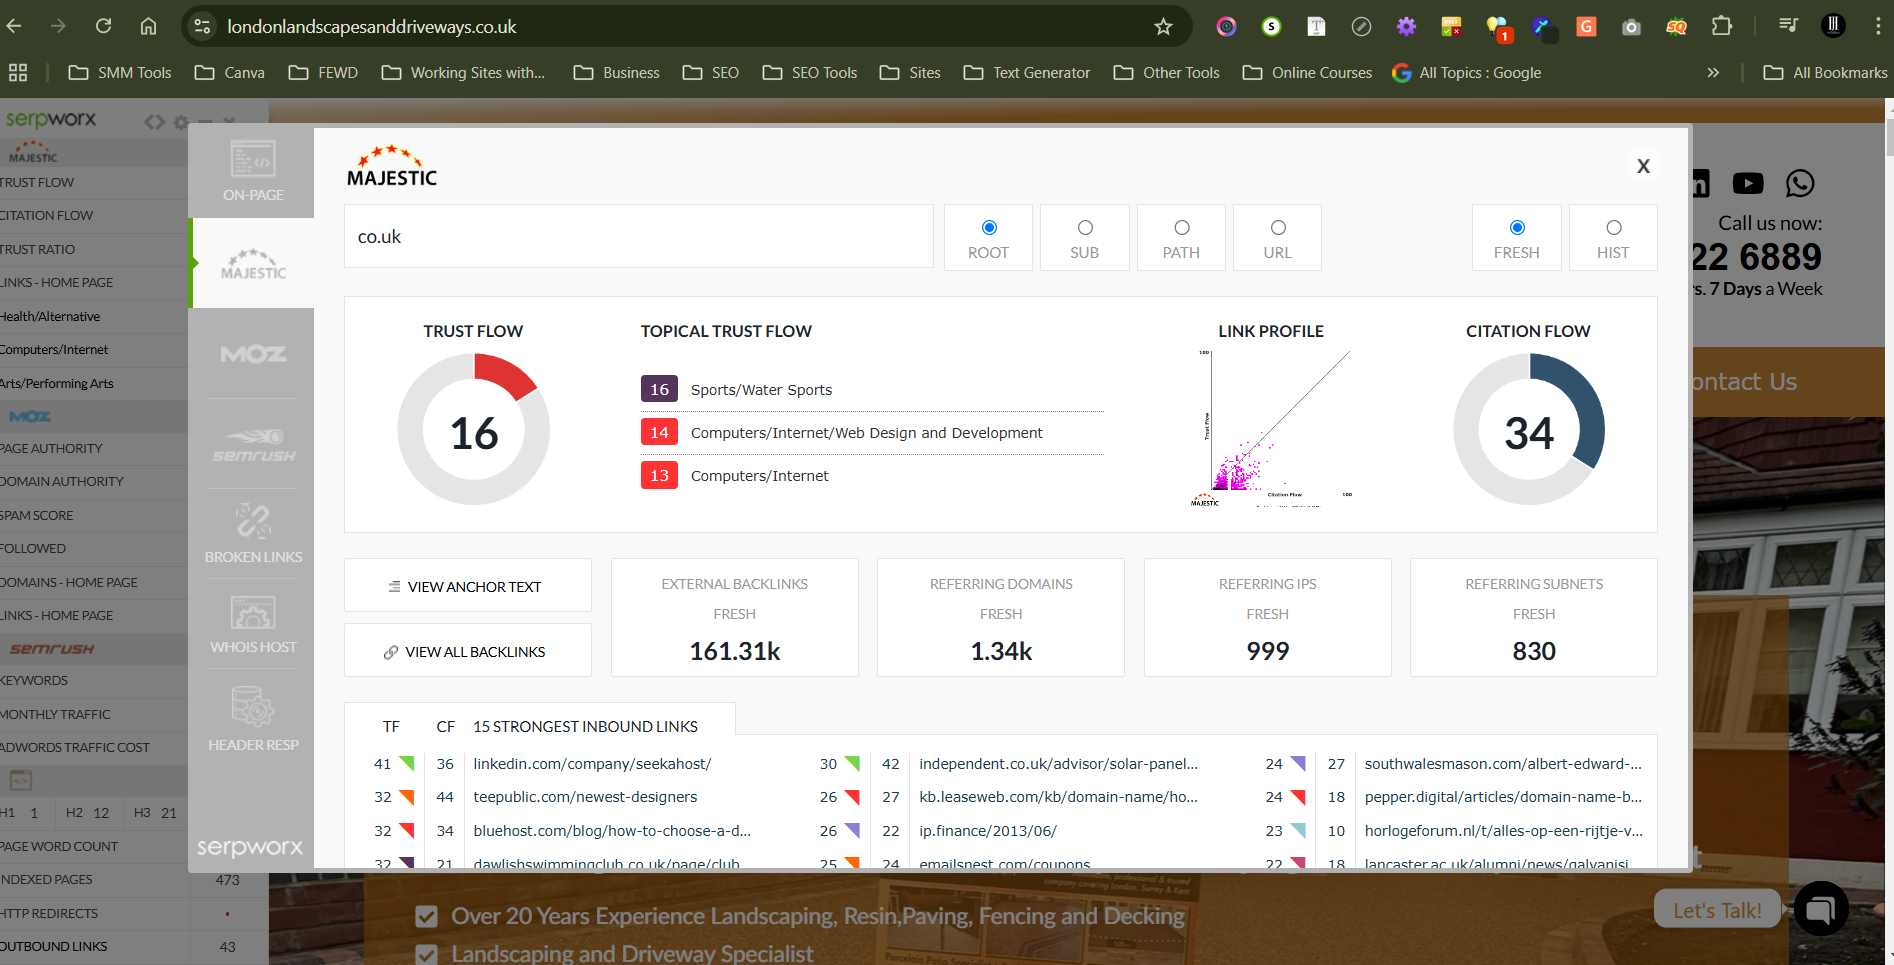1894x965 pixels.
Task: Choose the FRESH index radio
Action: 1517,228
